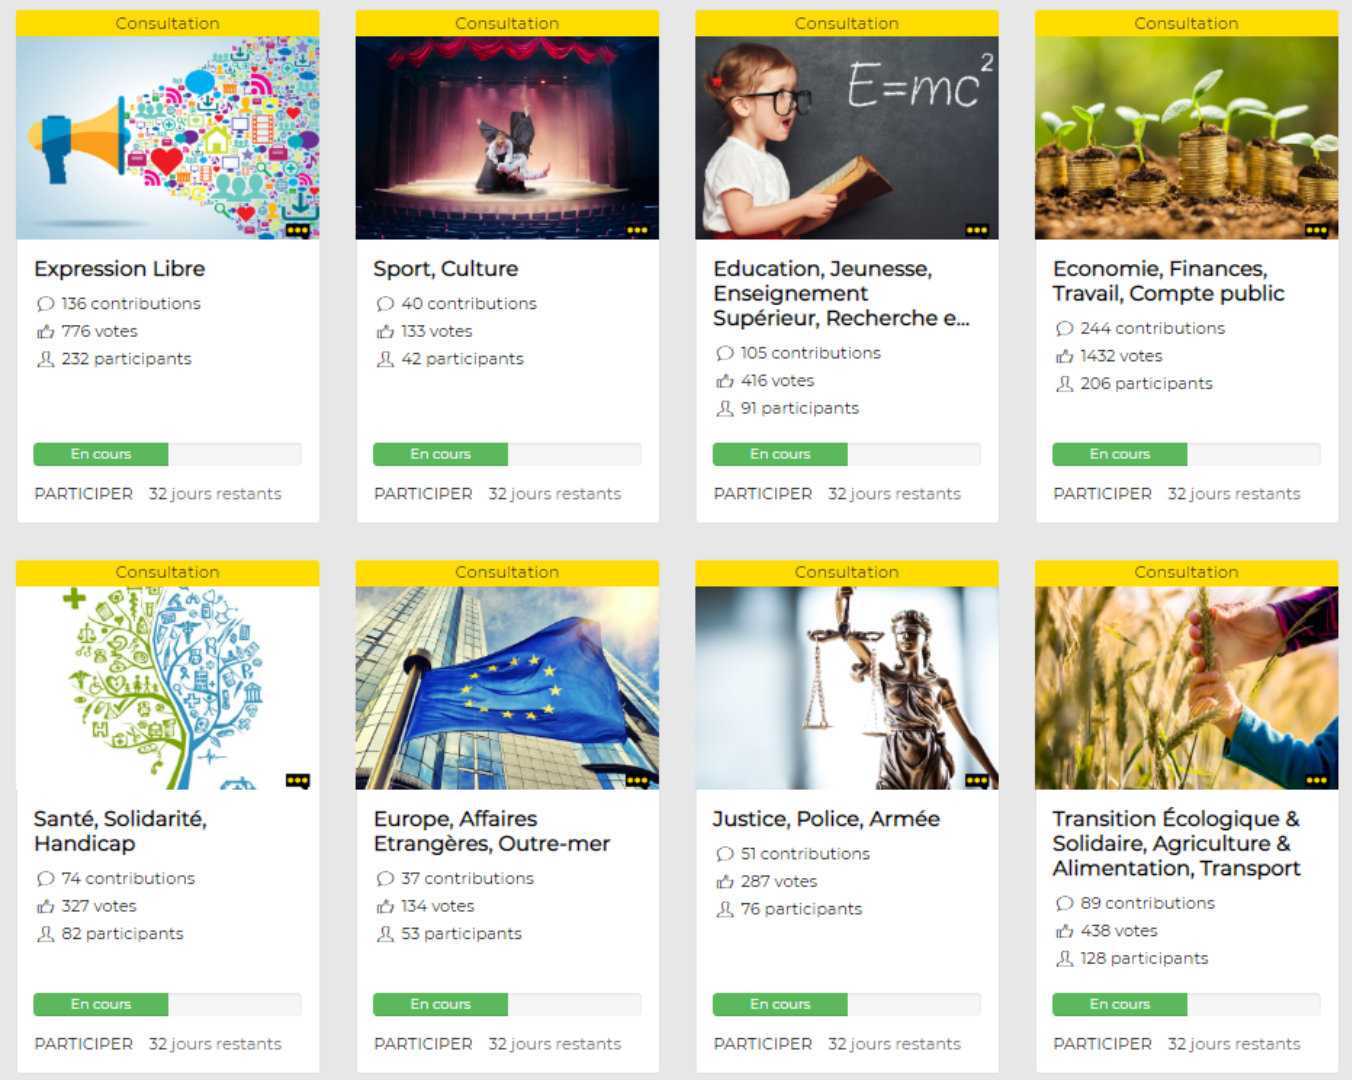Click person icon beside 91 participants
1352x1080 pixels.
pyautogui.click(x=725, y=408)
